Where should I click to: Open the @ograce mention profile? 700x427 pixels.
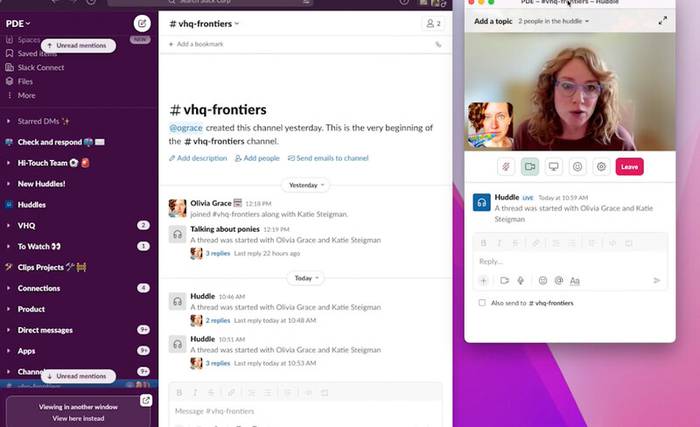click(186, 128)
